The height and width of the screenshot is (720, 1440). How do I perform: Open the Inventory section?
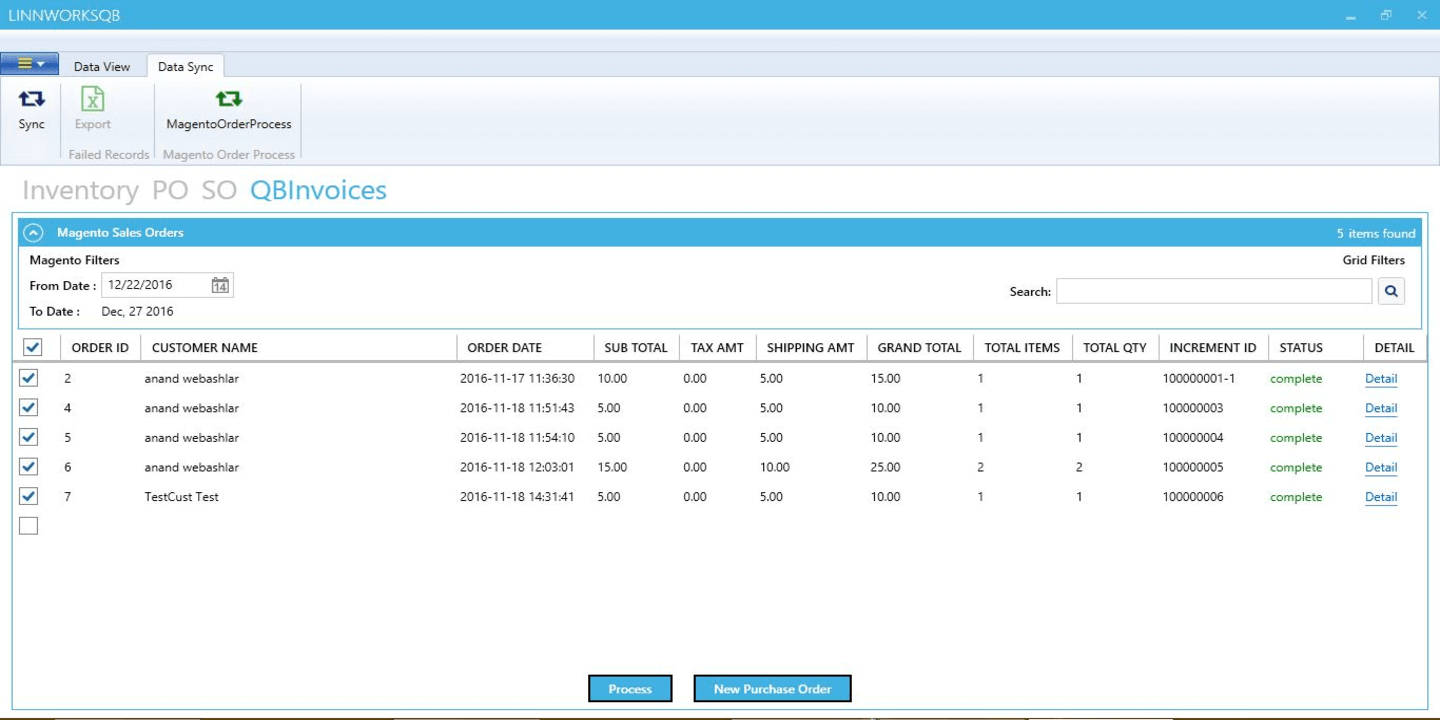(80, 190)
